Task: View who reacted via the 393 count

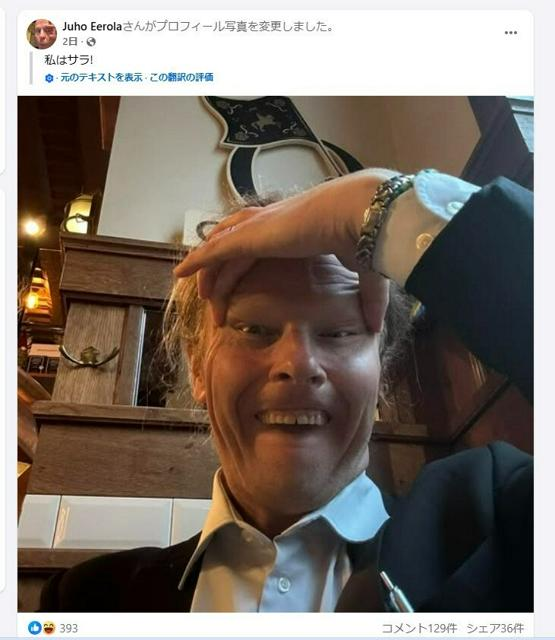Action: point(69,628)
